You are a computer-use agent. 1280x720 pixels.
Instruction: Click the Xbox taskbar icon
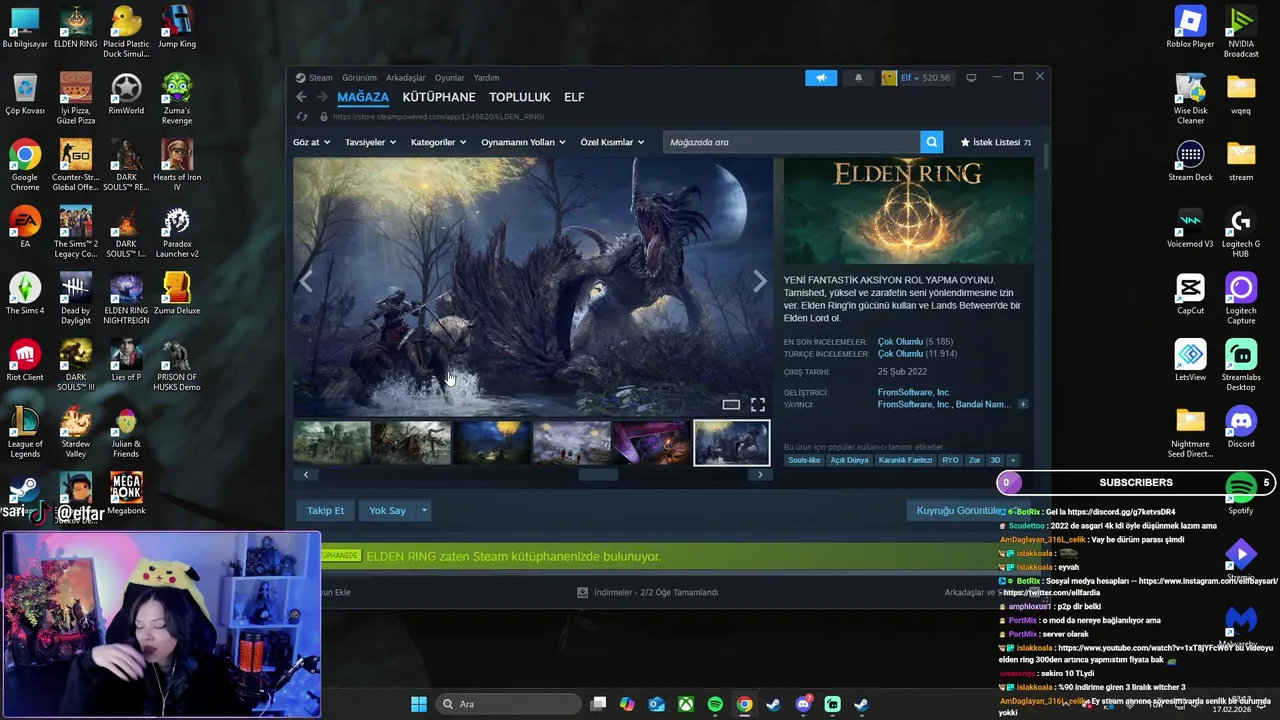(686, 704)
